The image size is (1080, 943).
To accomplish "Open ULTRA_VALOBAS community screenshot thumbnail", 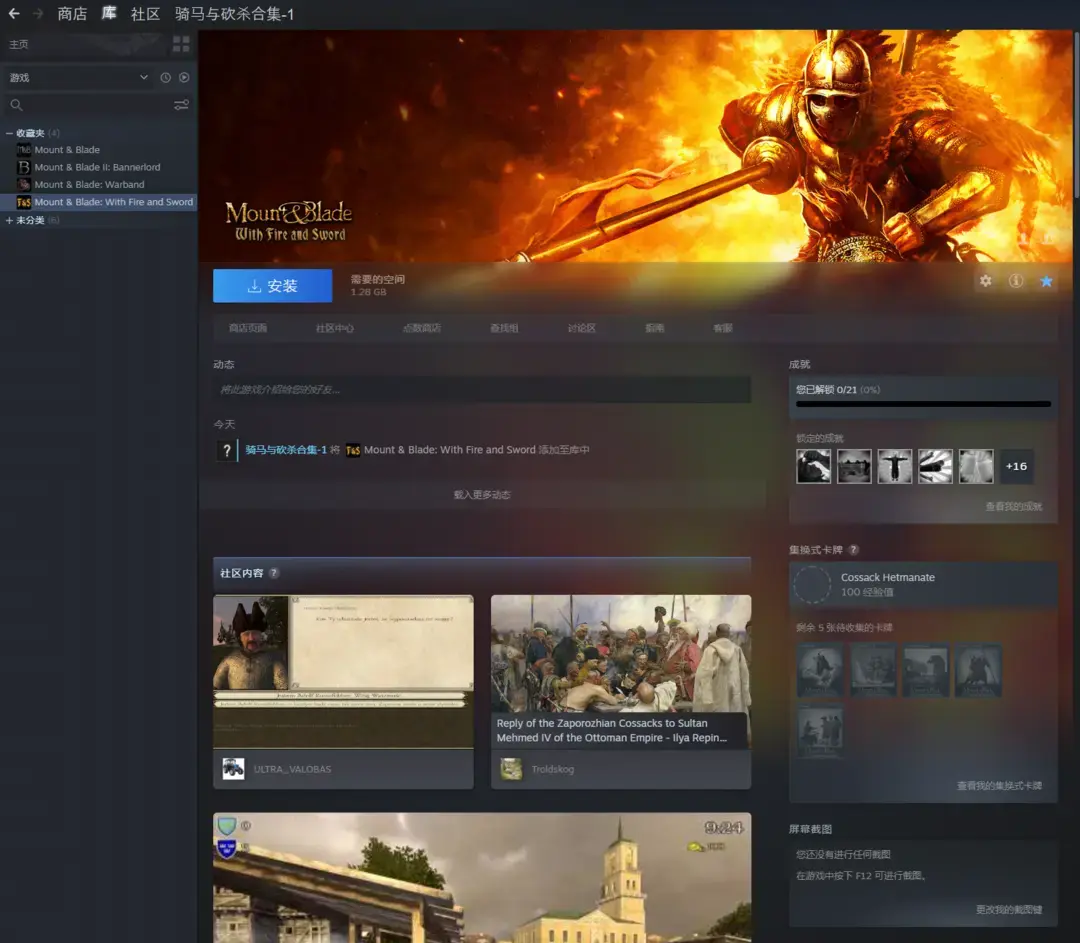I will click(x=344, y=672).
